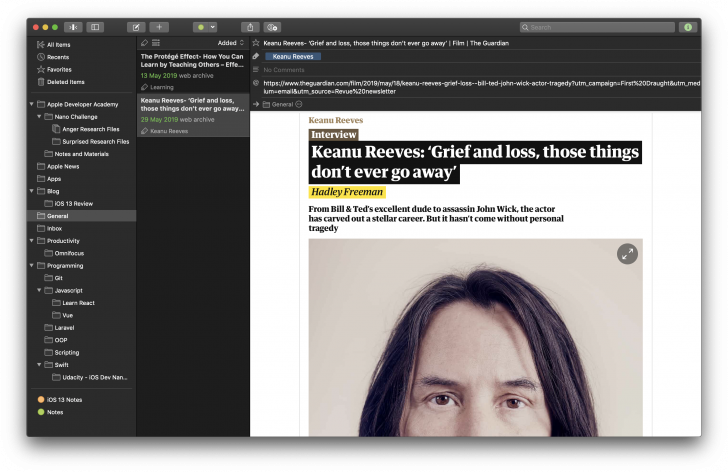Screen dimensions: 728x472
Task: Click the compose new note icon
Action: pyautogui.click(x=136, y=27)
